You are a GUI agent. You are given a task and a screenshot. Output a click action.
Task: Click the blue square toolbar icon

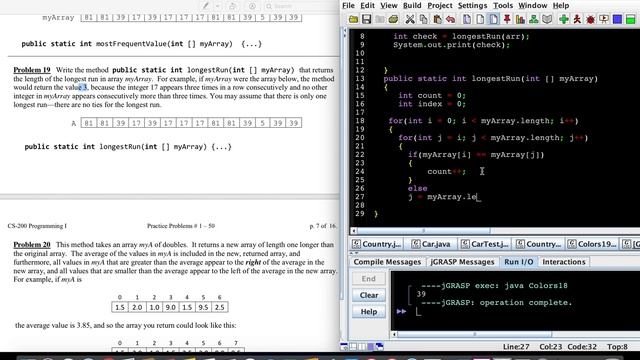click(617, 19)
